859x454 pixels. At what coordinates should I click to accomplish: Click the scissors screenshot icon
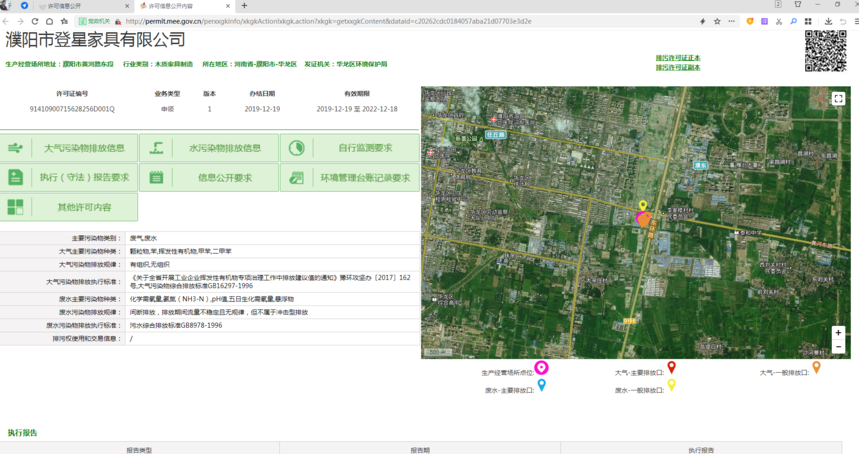click(778, 21)
